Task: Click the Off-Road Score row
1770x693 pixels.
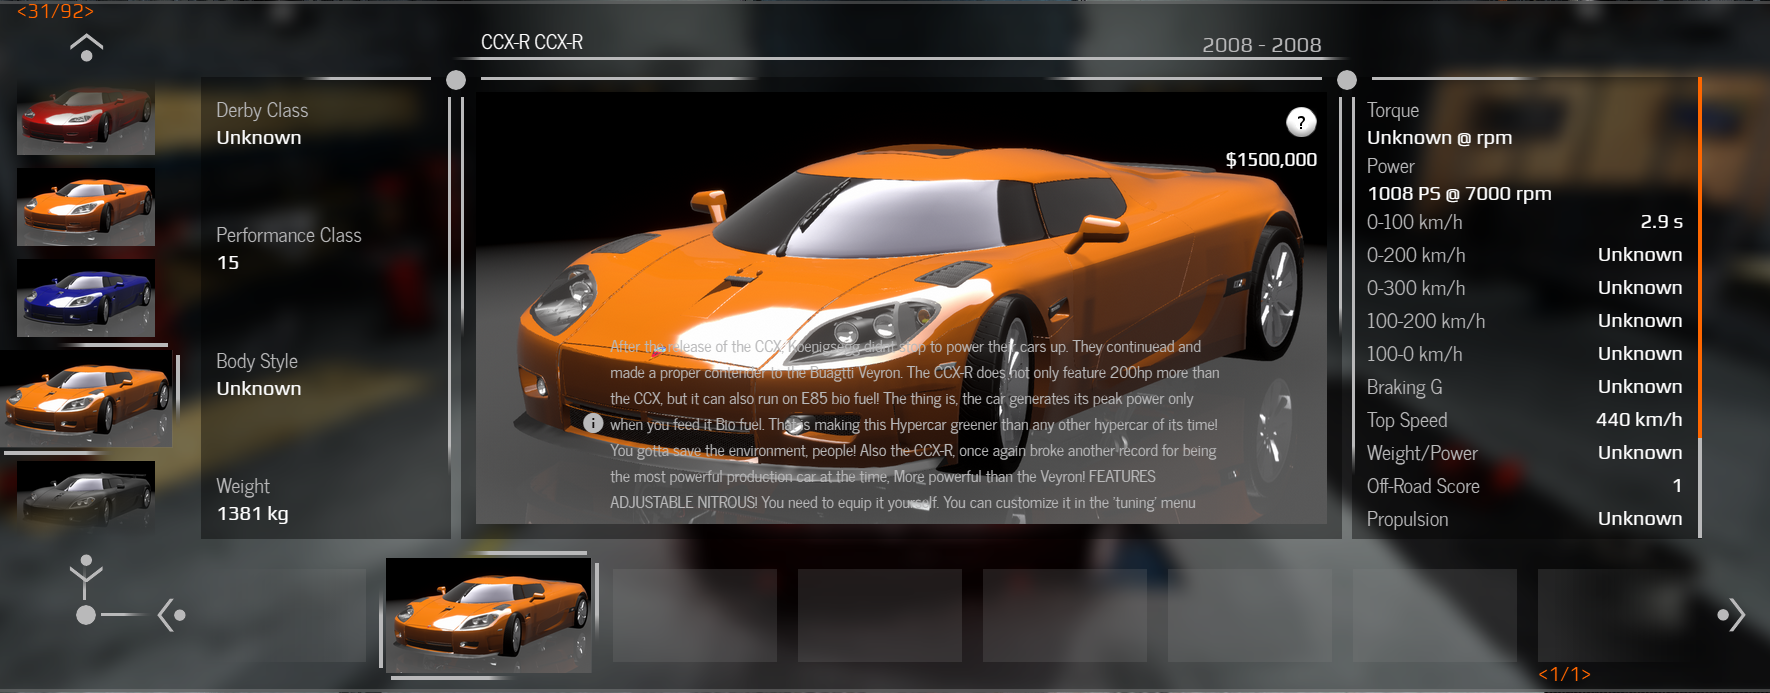Action: 1525,486
